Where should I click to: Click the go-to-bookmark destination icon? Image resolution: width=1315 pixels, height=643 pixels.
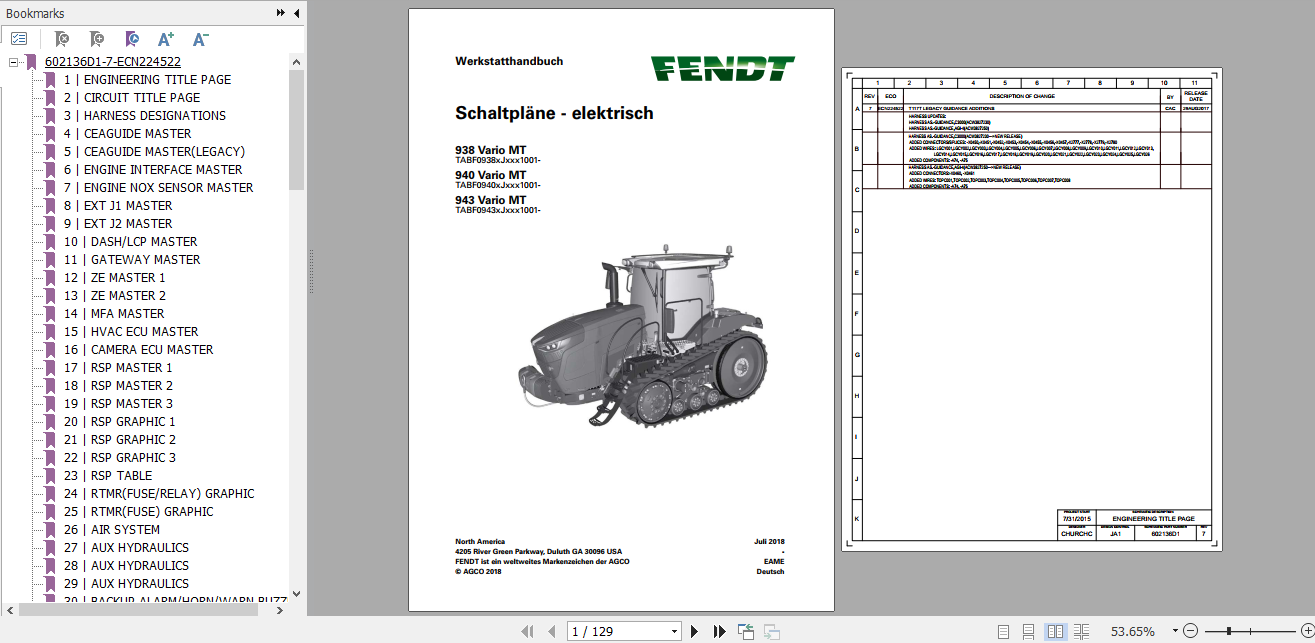(x=132, y=39)
